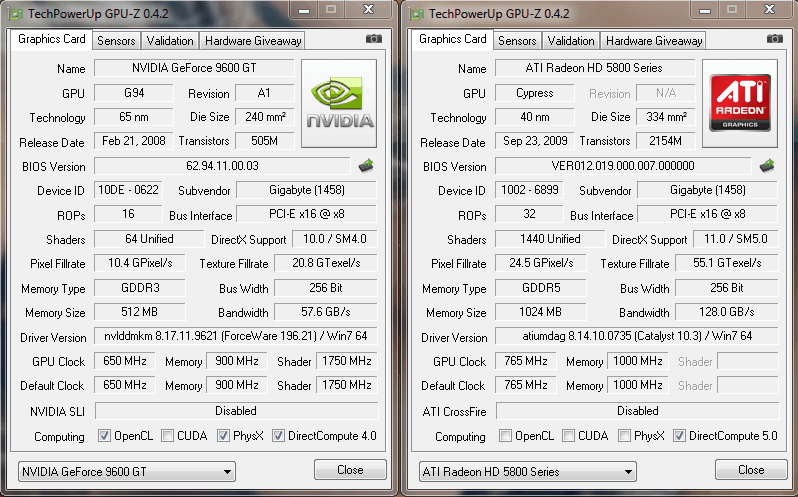Image resolution: width=798 pixels, height=497 pixels.
Task: Toggle PhysX checkbox in NVIDIA window
Action: [x=223, y=436]
